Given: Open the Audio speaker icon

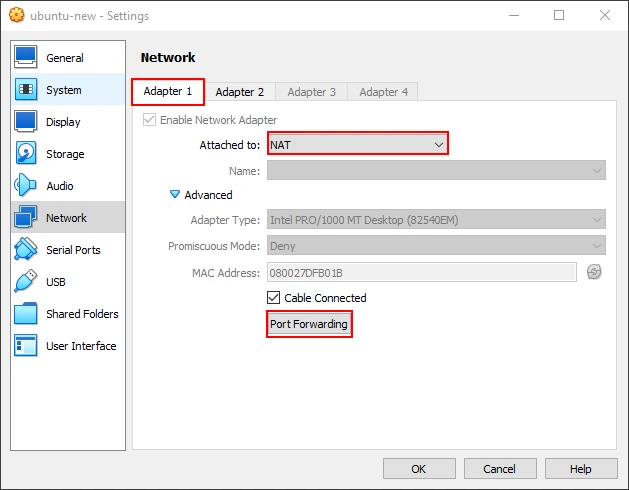Looking at the screenshot, I should [x=27, y=186].
